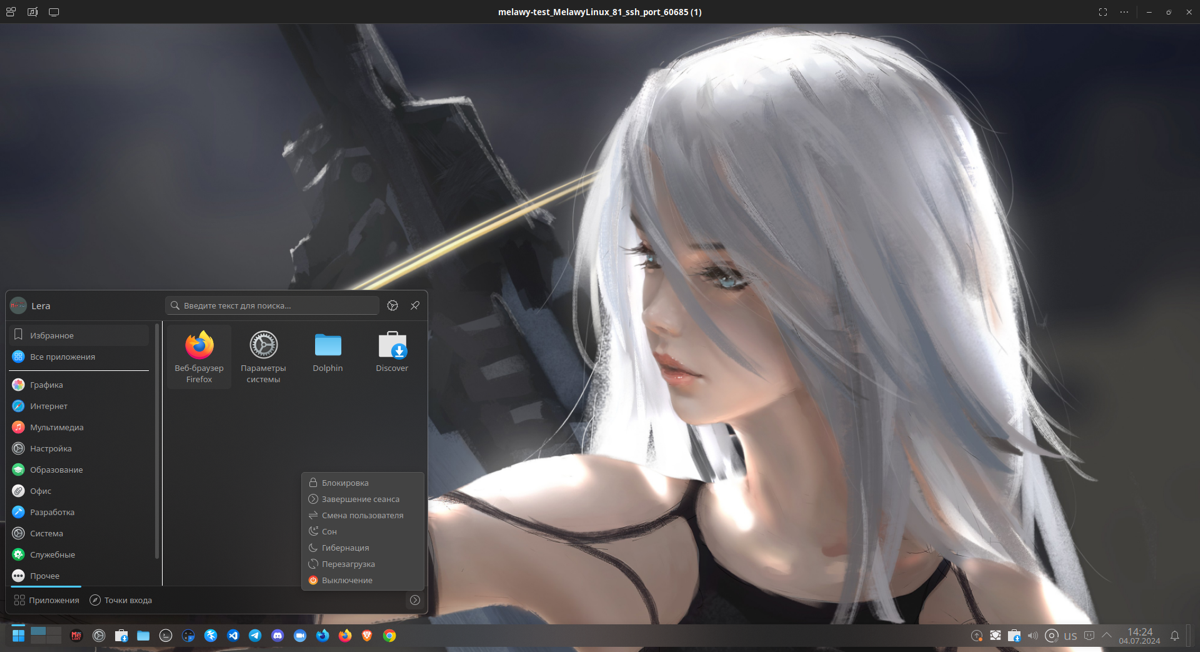The height and width of the screenshot is (652, 1200).
Task: Open the Графика category
Action: pos(79,385)
